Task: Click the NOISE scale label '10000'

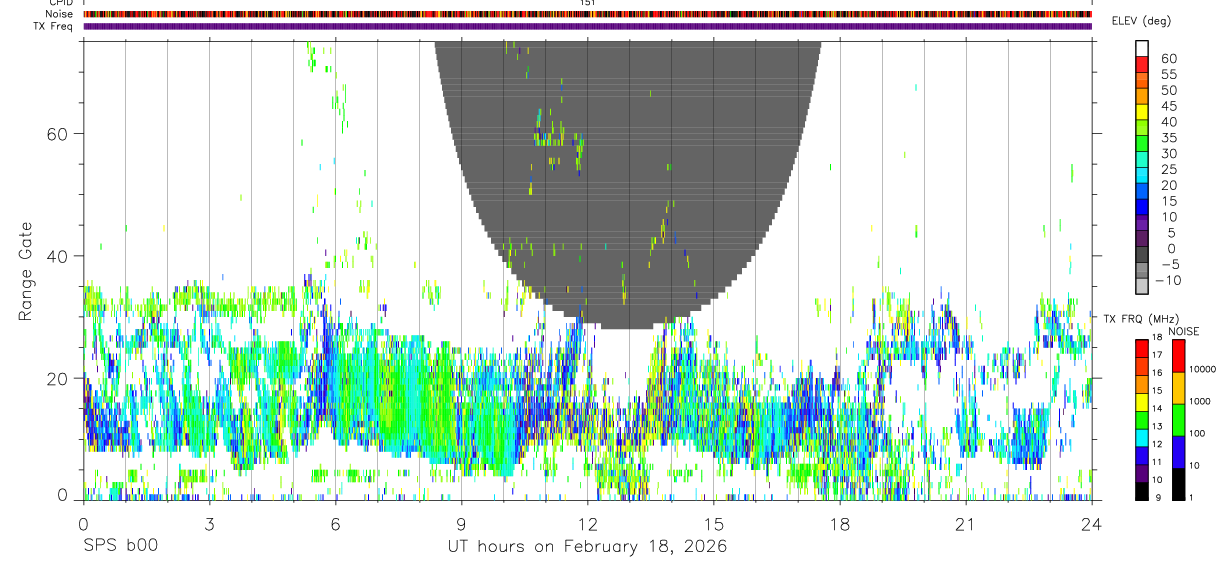Action: click(1203, 369)
